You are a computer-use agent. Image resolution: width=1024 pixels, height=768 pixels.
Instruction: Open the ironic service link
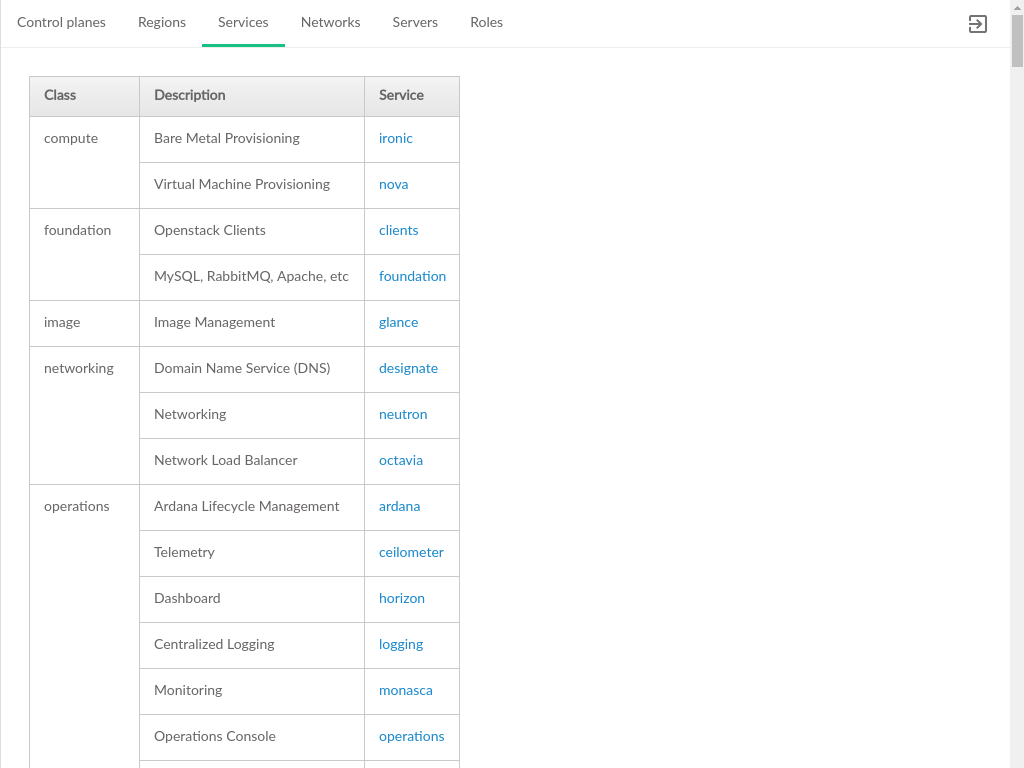[396, 139]
